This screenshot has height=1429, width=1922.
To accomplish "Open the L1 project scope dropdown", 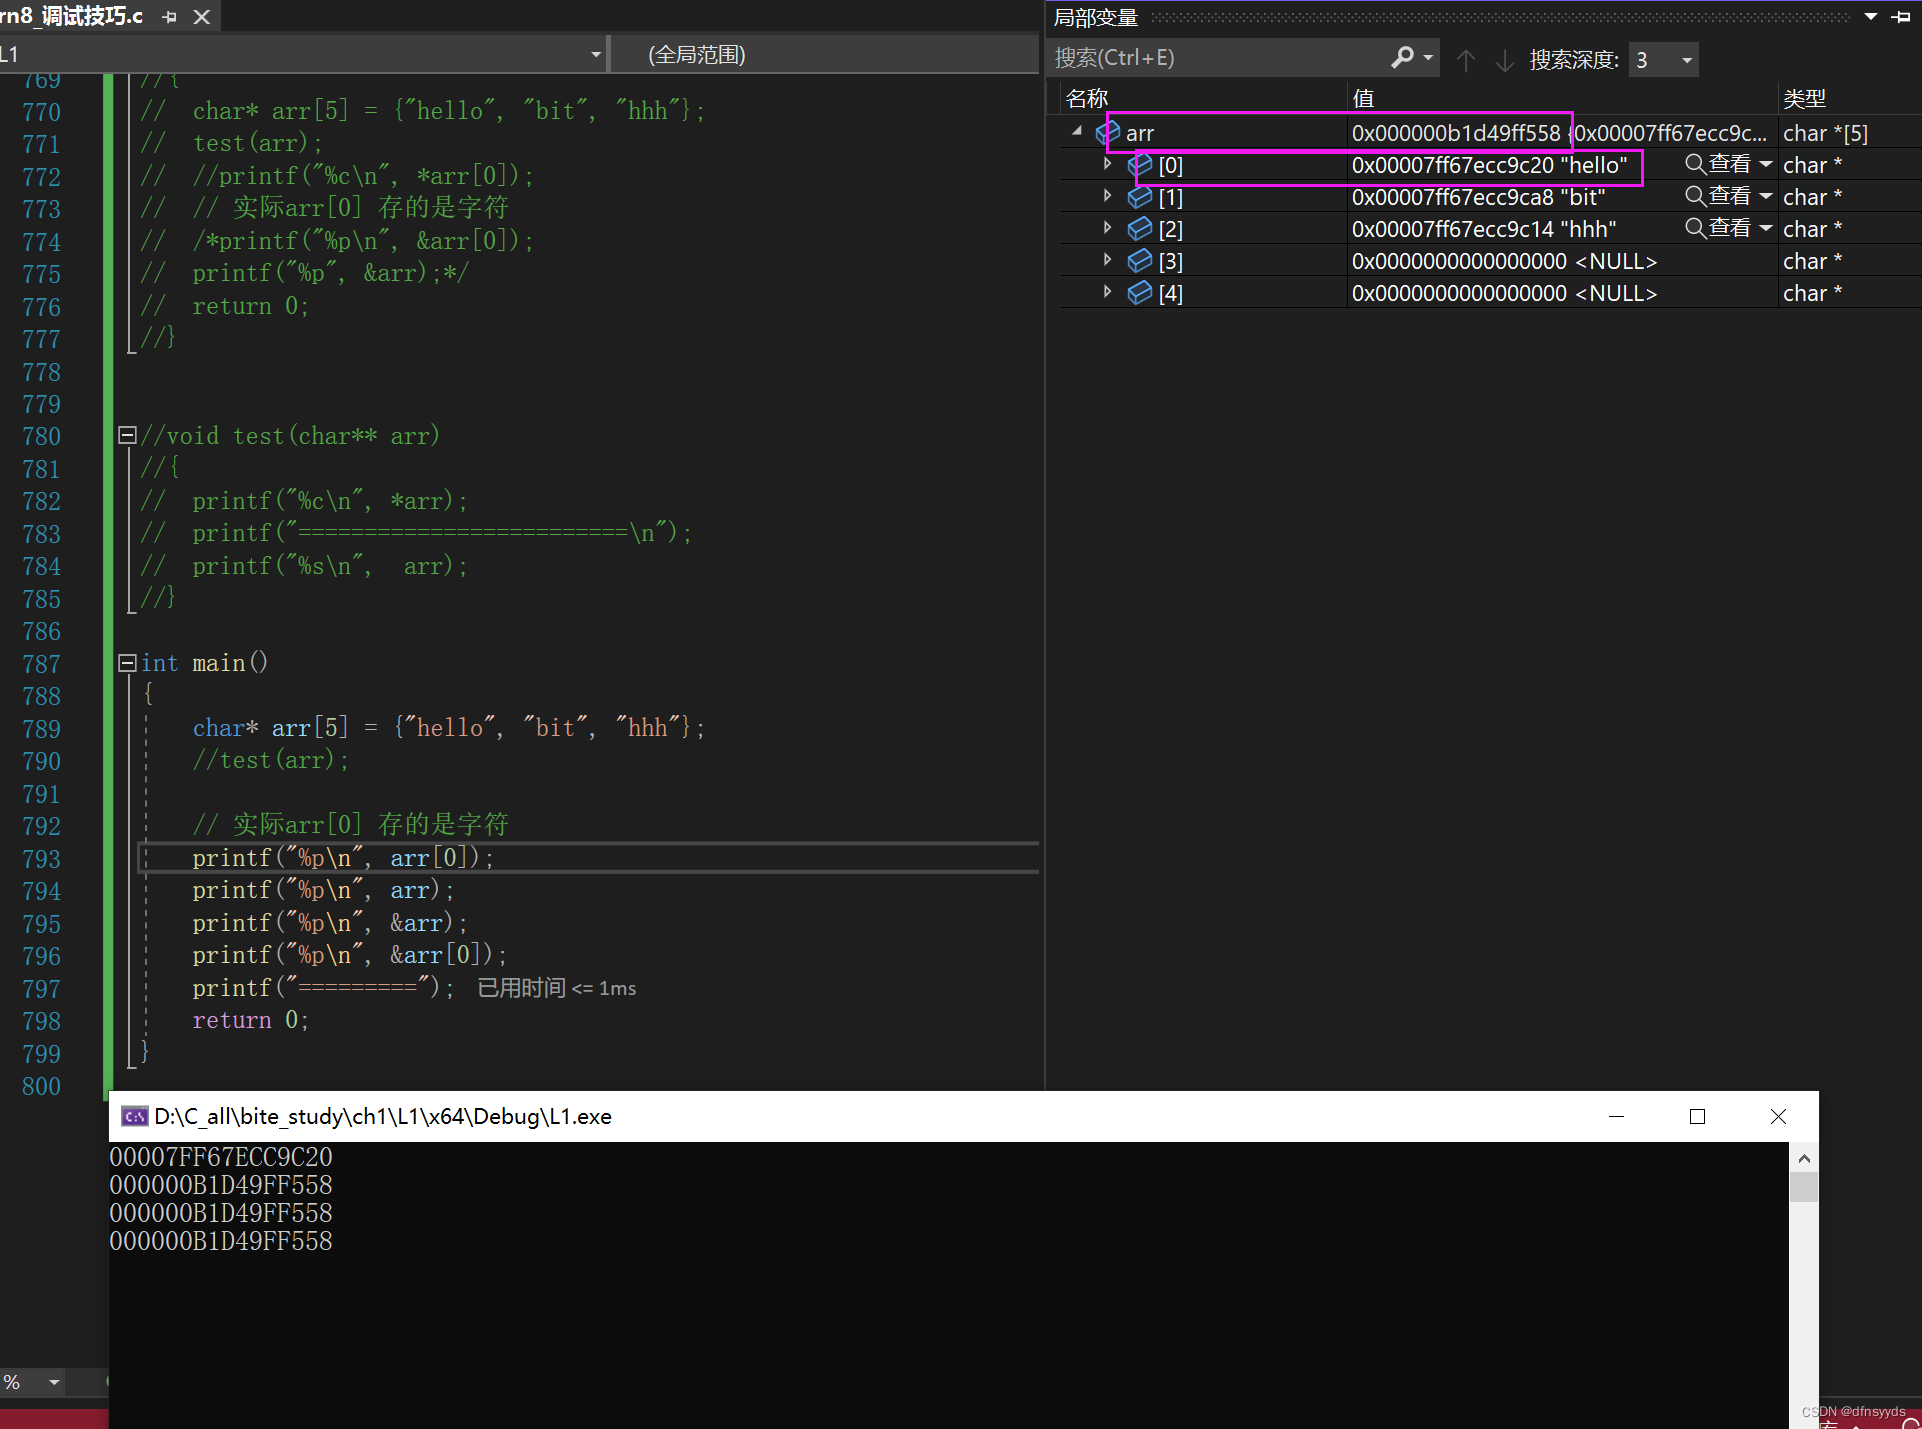I will tap(596, 55).
